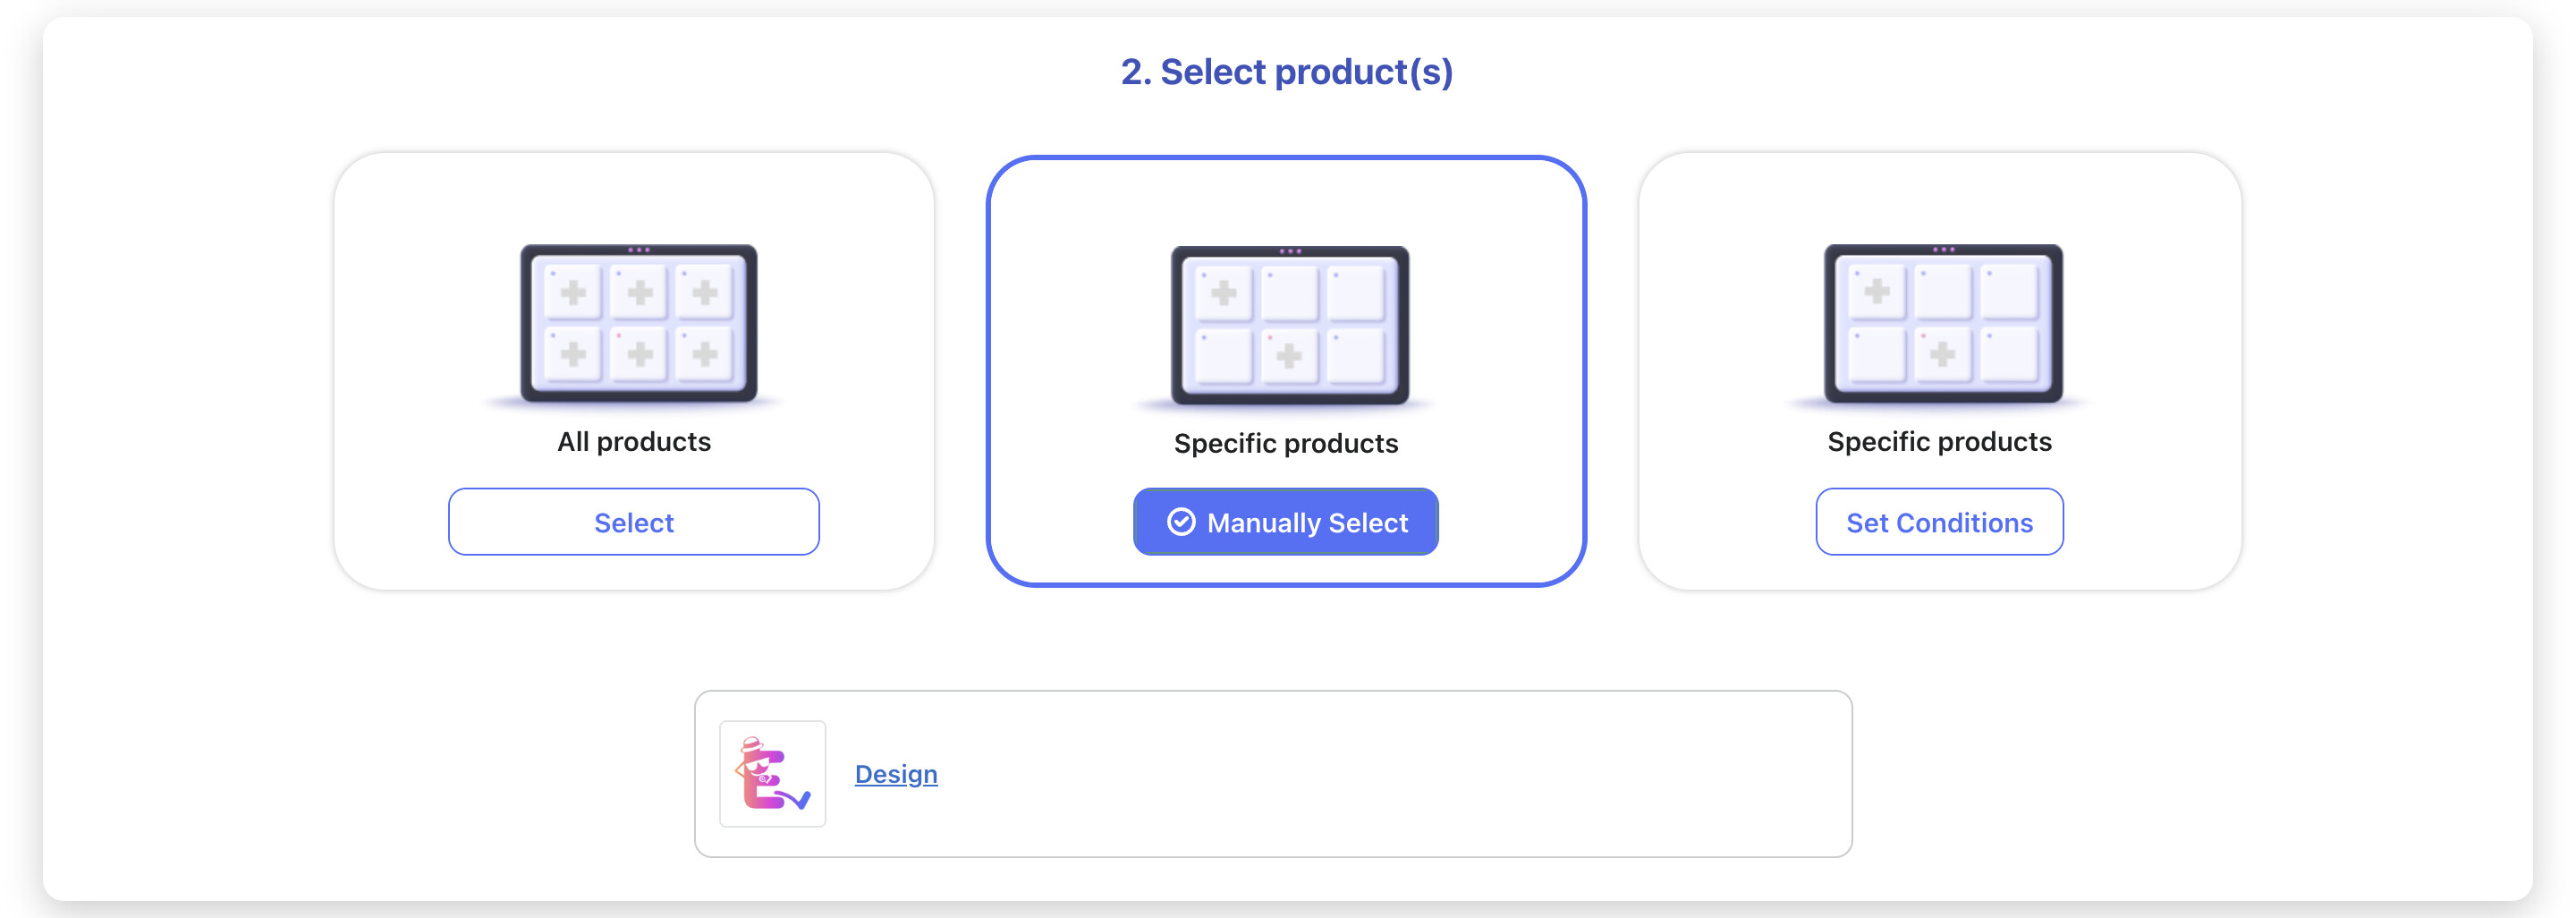
Task: Click the empty area of the Design product row
Action: tap(1400, 774)
